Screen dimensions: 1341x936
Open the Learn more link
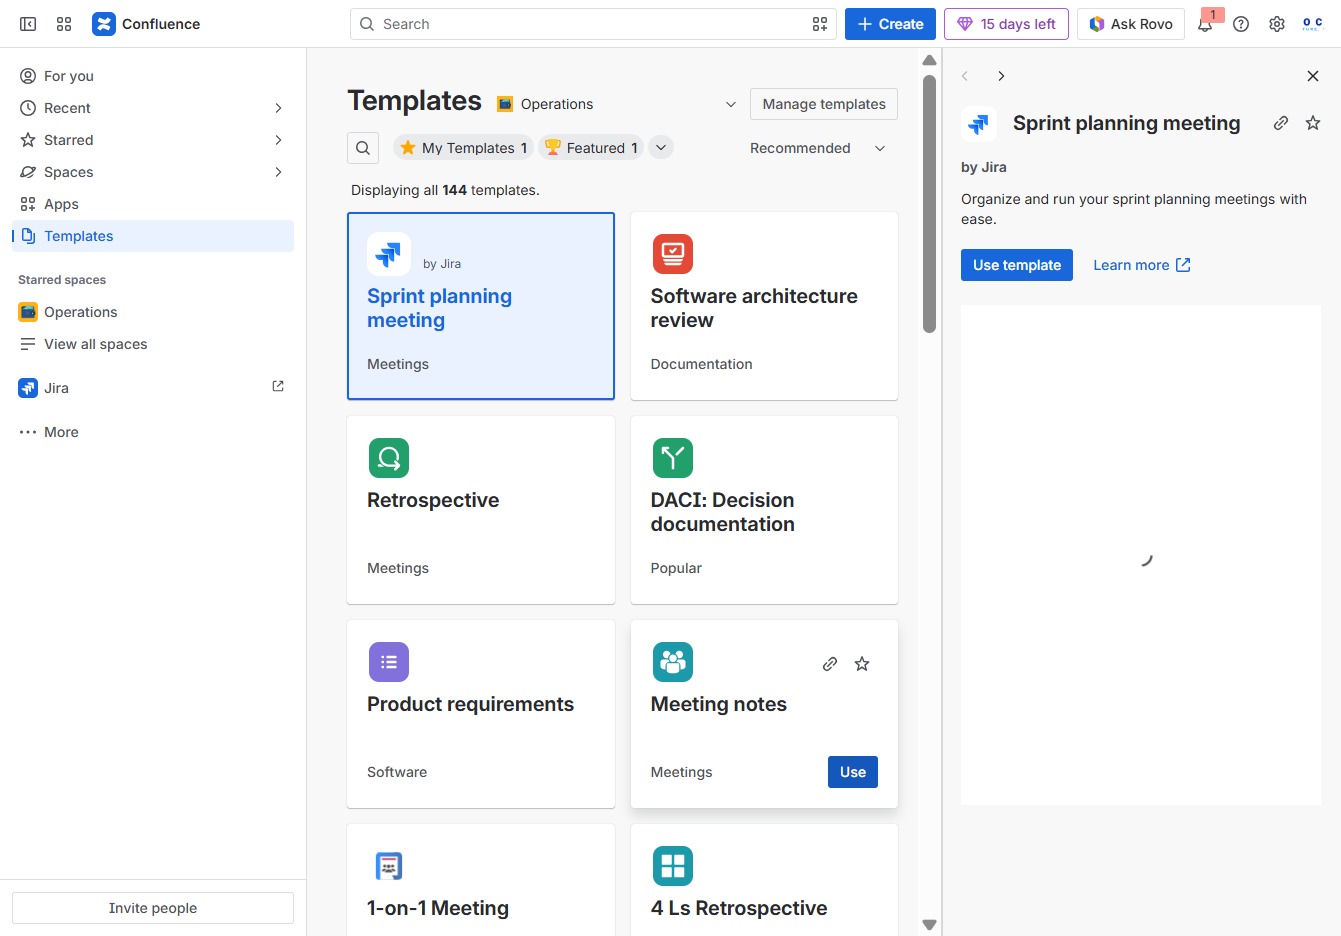click(1142, 265)
